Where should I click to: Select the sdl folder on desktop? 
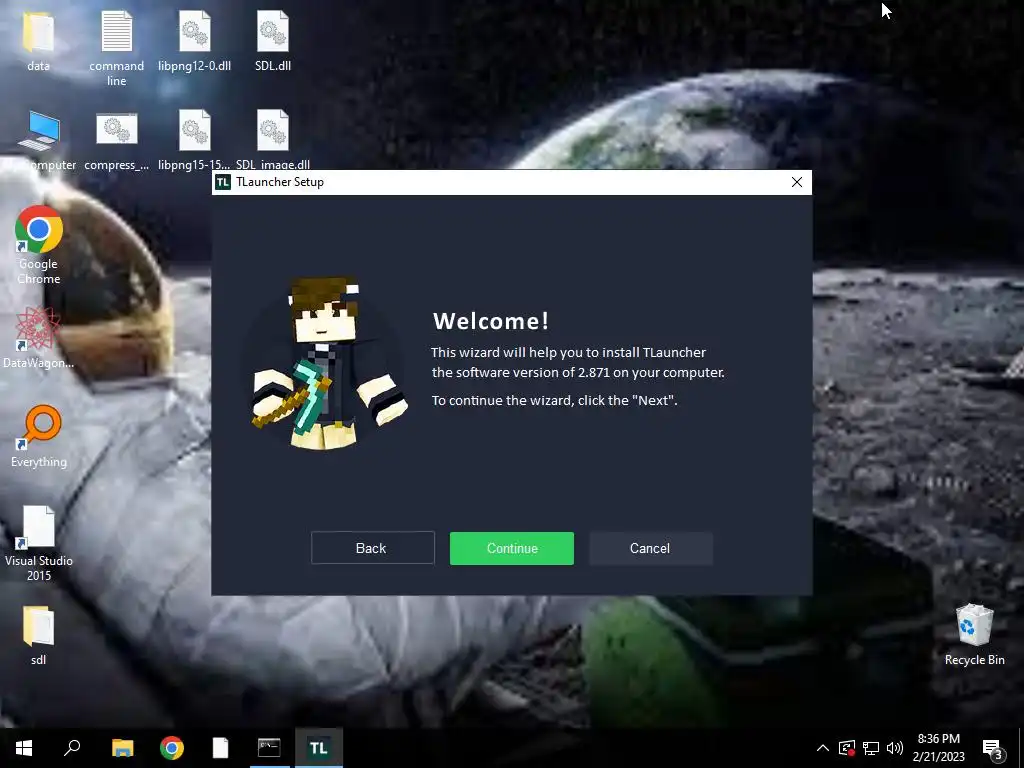[x=39, y=635]
